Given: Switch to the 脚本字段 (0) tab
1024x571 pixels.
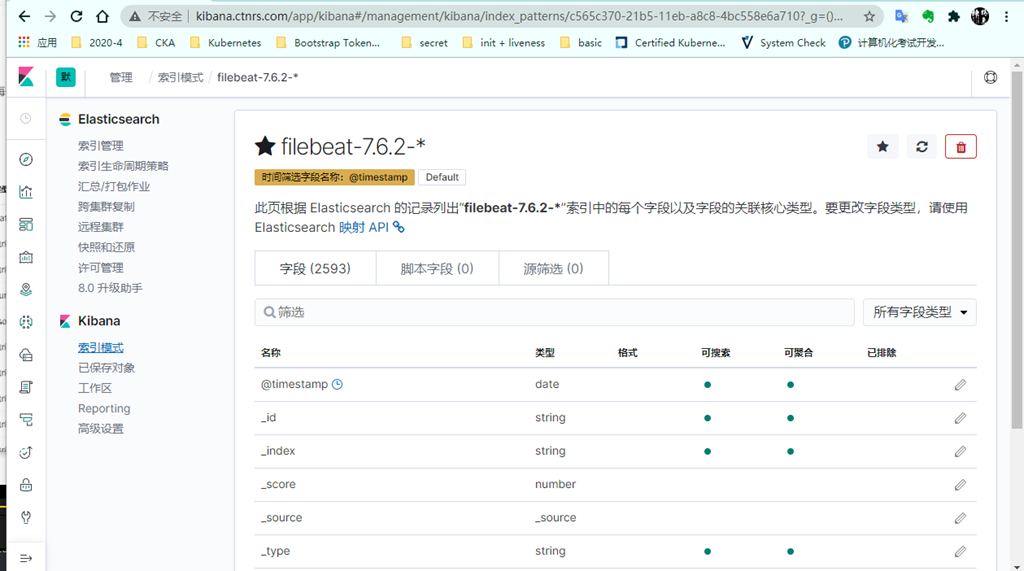Looking at the screenshot, I should coord(437,269).
